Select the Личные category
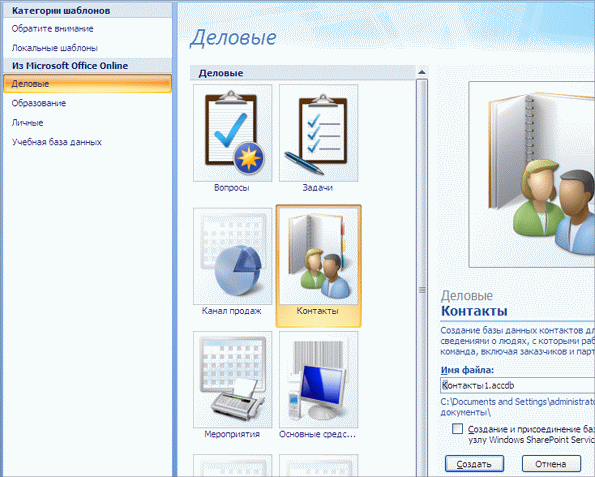The image size is (595, 477). [27, 123]
